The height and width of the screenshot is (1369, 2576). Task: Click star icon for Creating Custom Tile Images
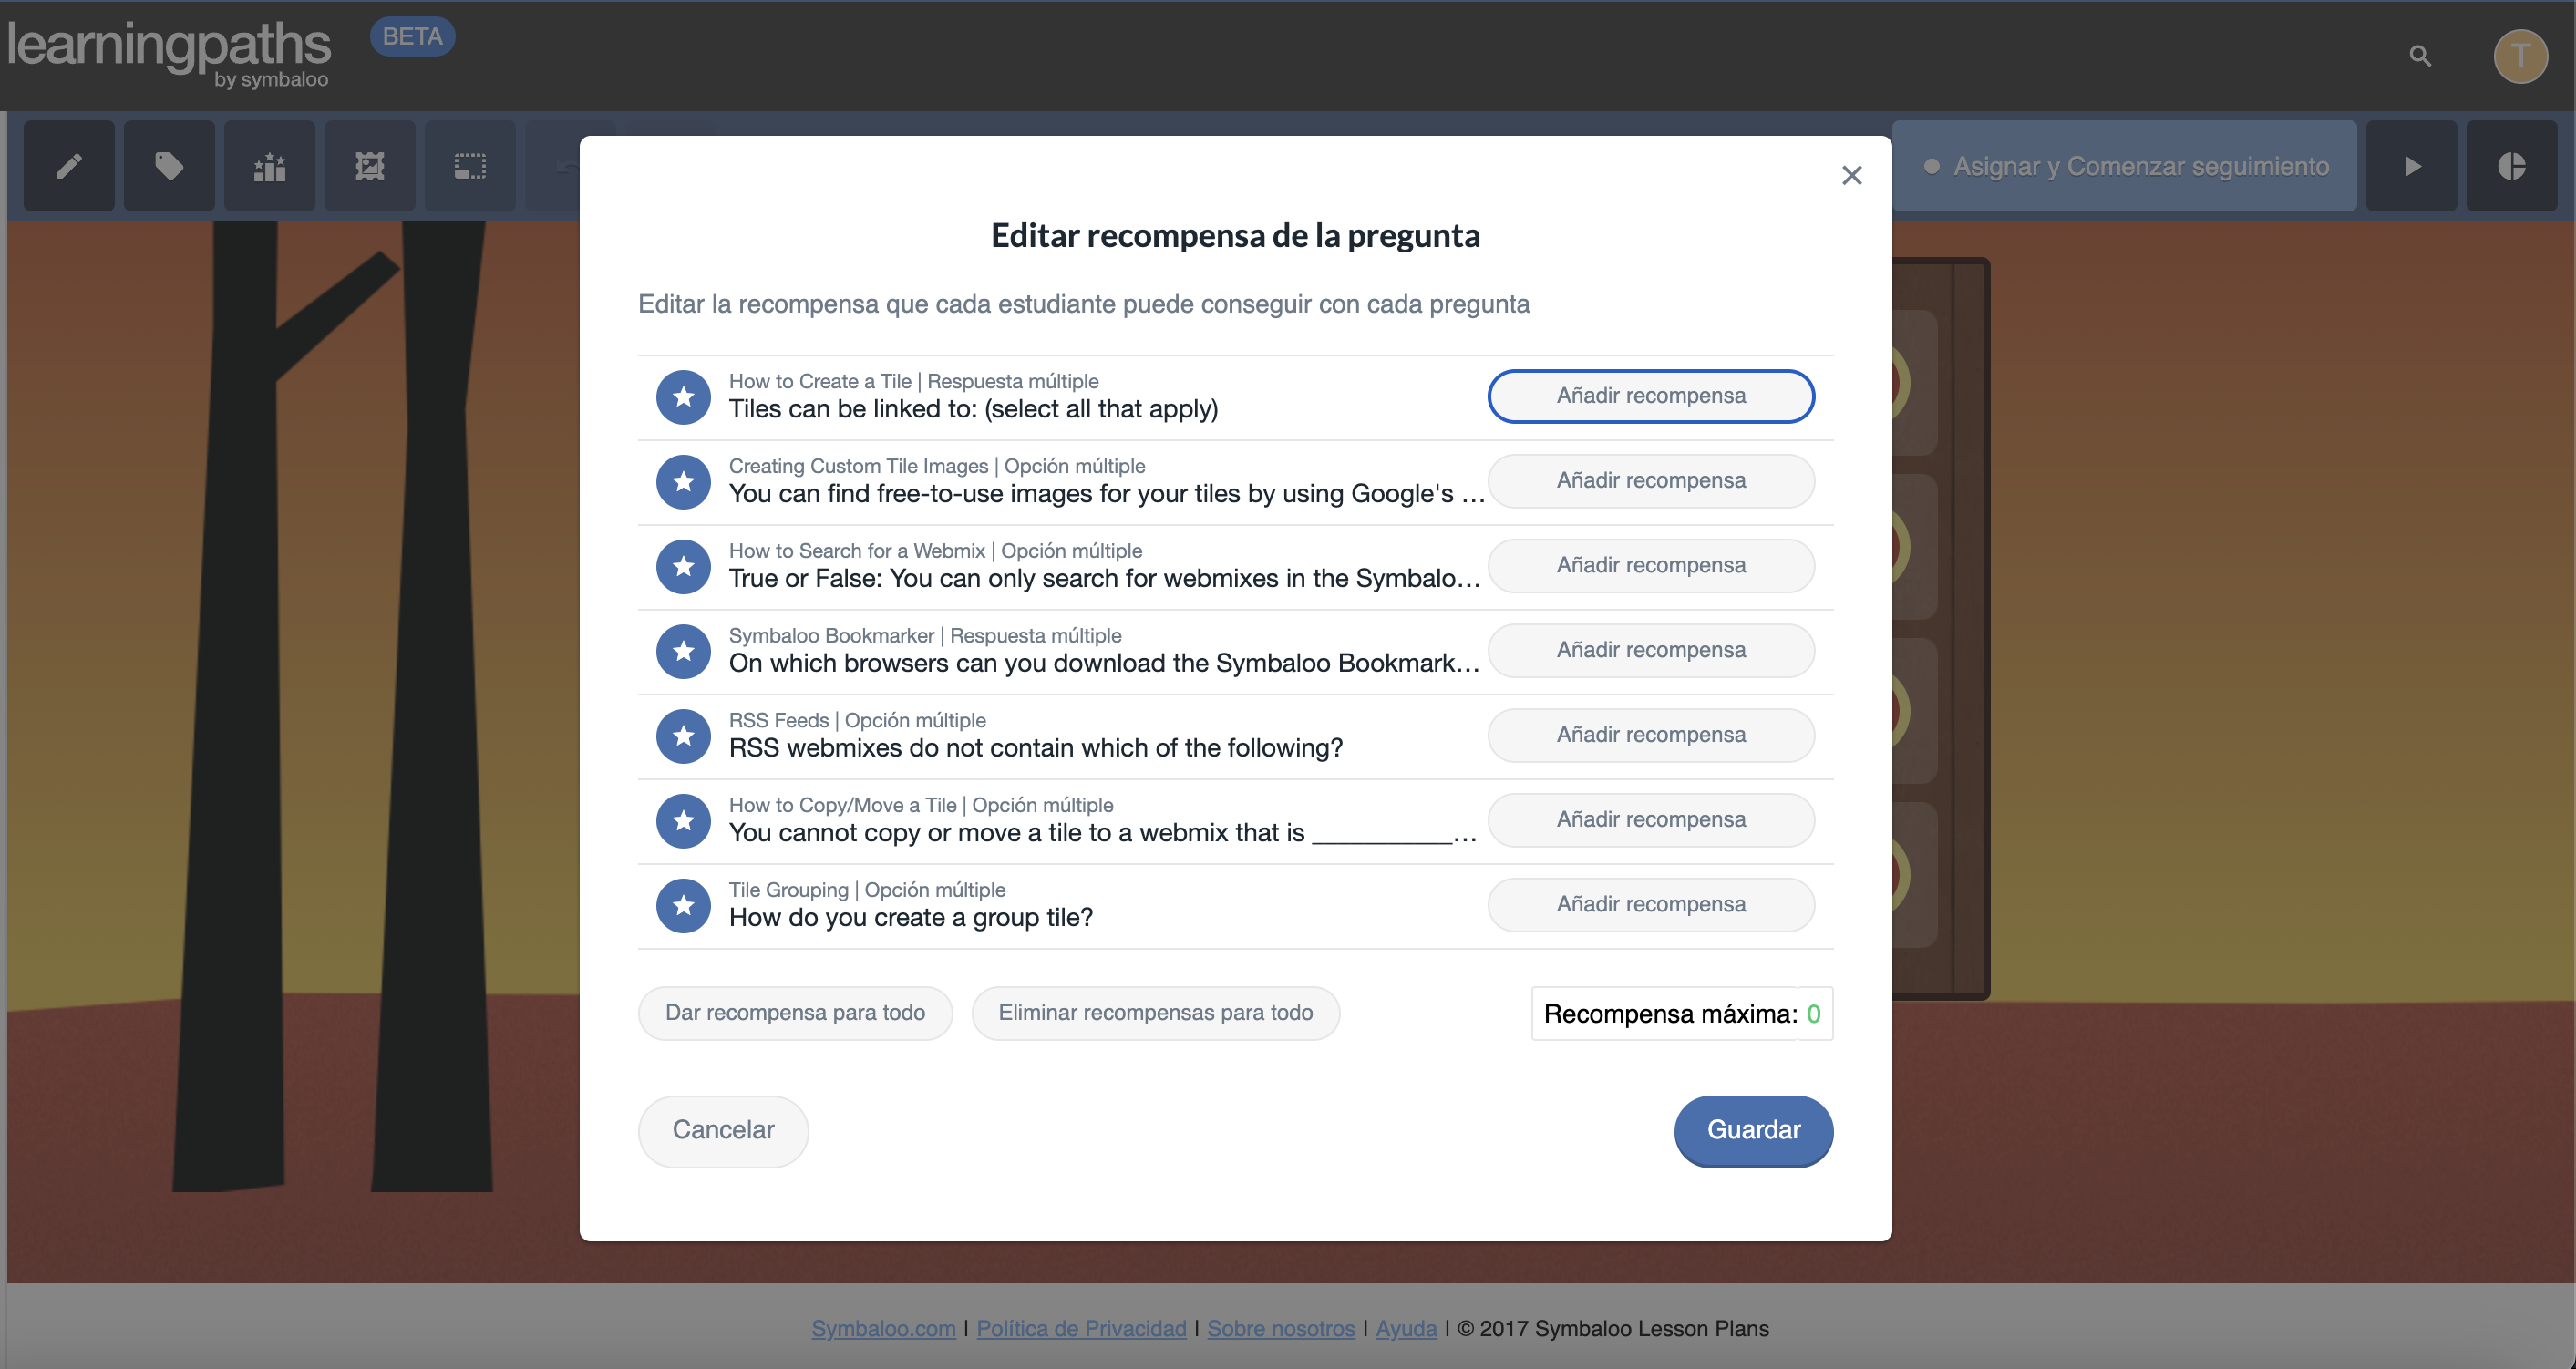(x=683, y=482)
